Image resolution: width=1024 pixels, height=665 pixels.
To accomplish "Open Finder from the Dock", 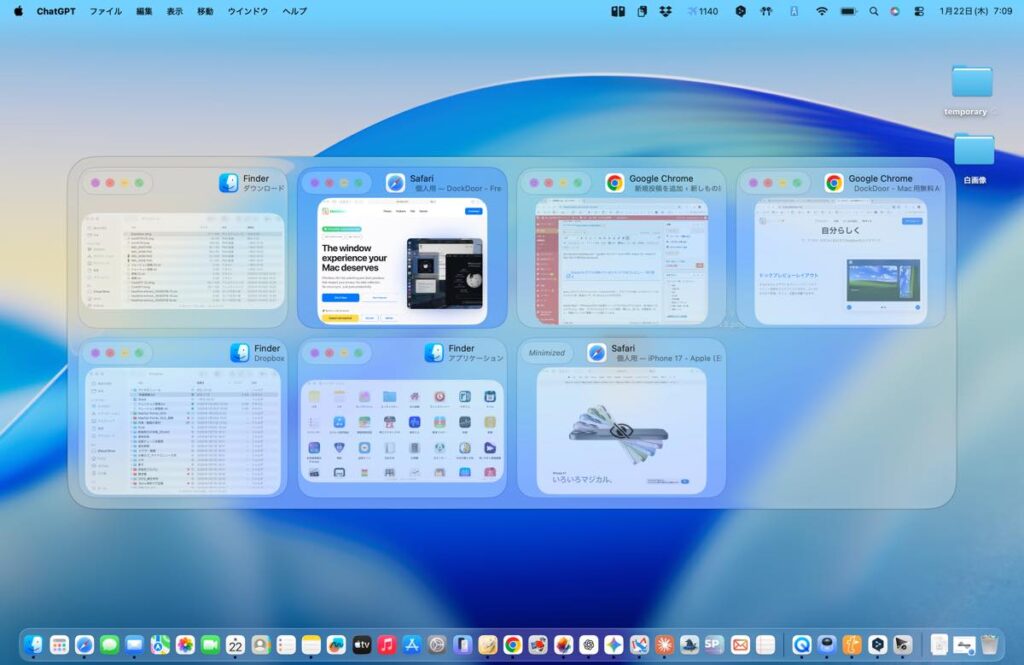I will (33, 645).
